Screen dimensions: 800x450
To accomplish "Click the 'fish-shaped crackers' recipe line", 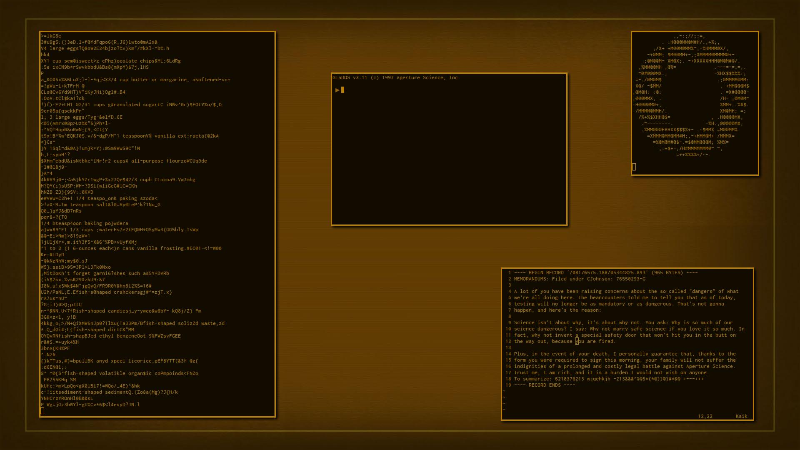I will [106, 292].
